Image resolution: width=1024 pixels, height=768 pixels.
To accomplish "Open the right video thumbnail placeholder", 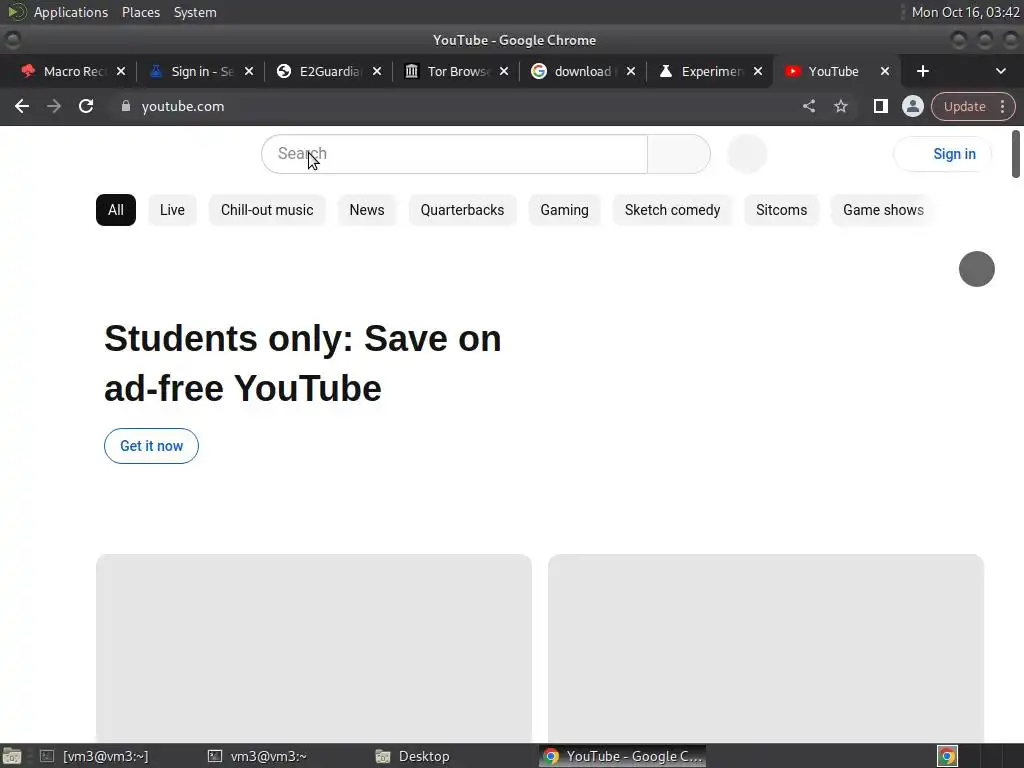I will [x=766, y=648].
